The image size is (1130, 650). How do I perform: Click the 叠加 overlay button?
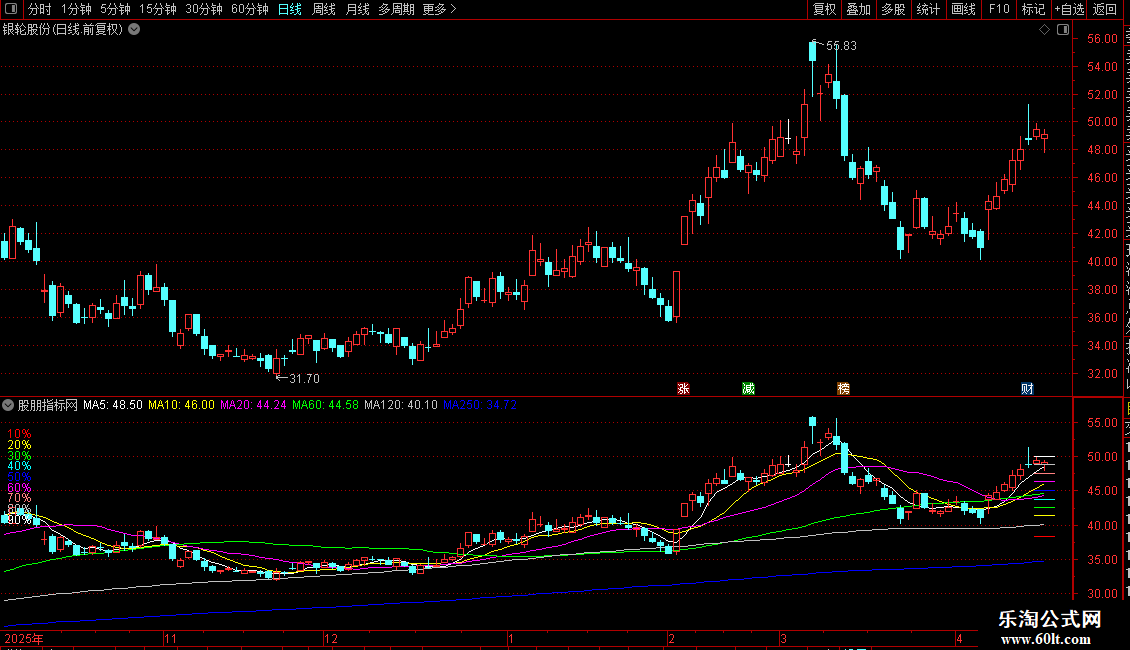(858, 9)
